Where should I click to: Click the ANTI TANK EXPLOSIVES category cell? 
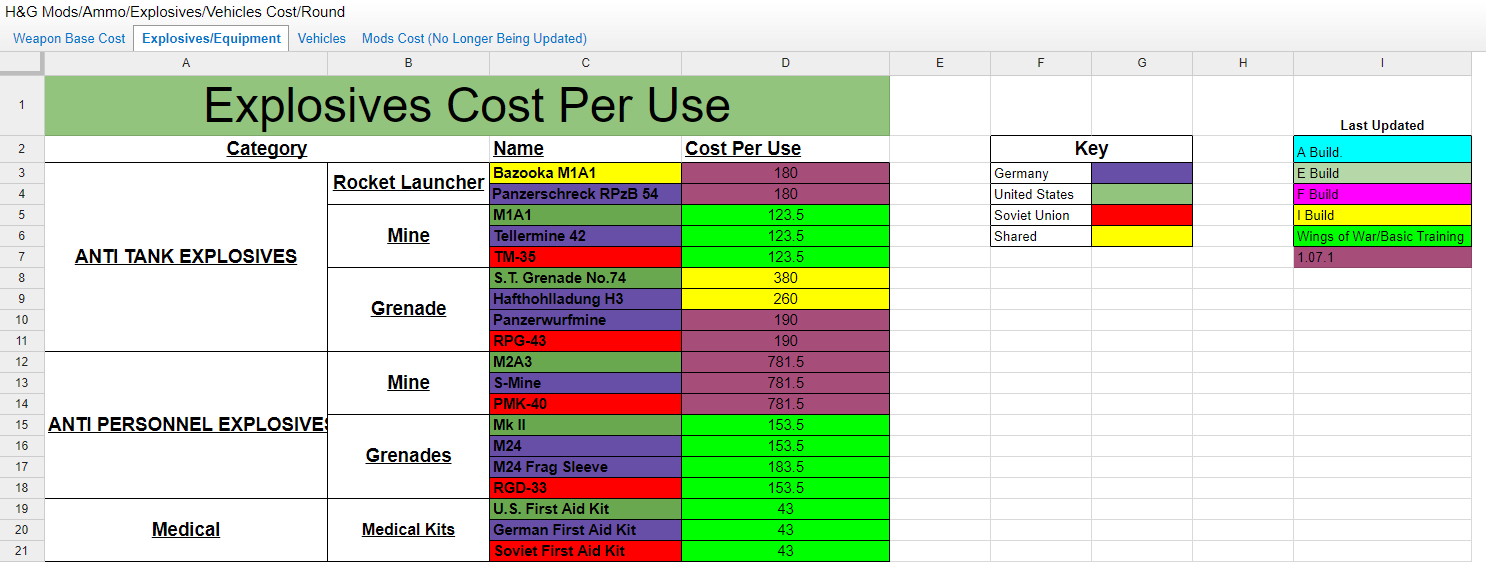click(x=186, y=257)
